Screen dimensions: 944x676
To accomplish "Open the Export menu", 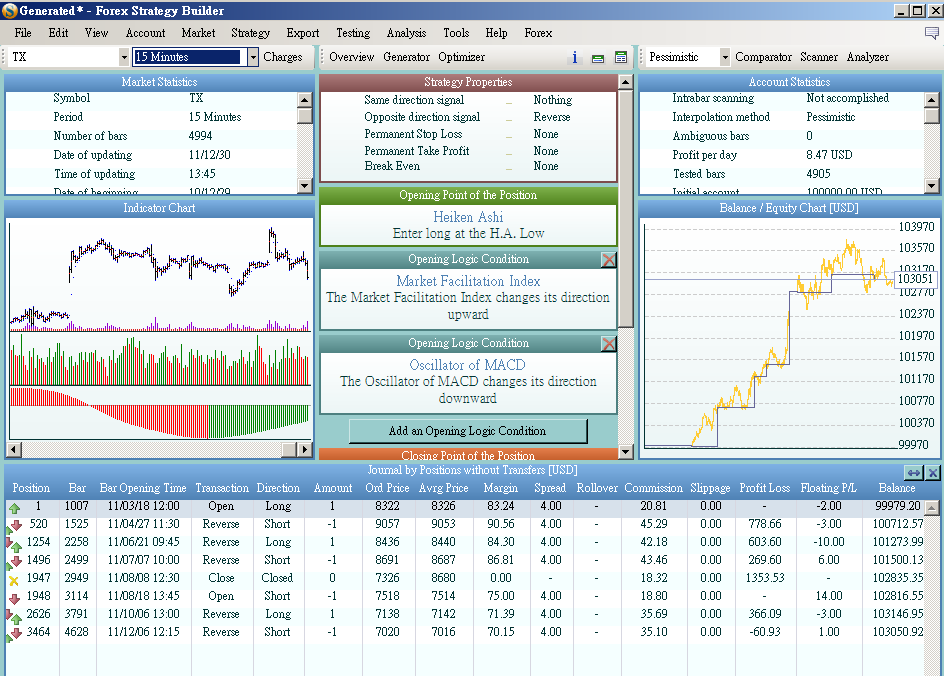I will (x=303, y=33).
